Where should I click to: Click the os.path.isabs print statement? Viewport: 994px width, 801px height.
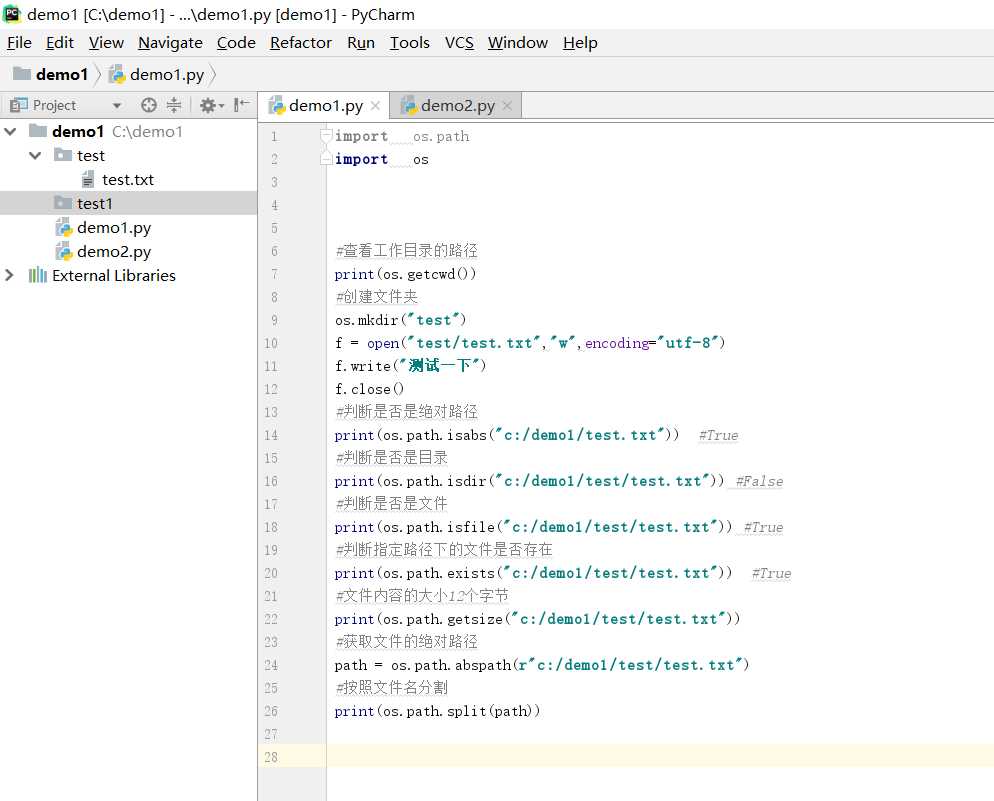507,435
